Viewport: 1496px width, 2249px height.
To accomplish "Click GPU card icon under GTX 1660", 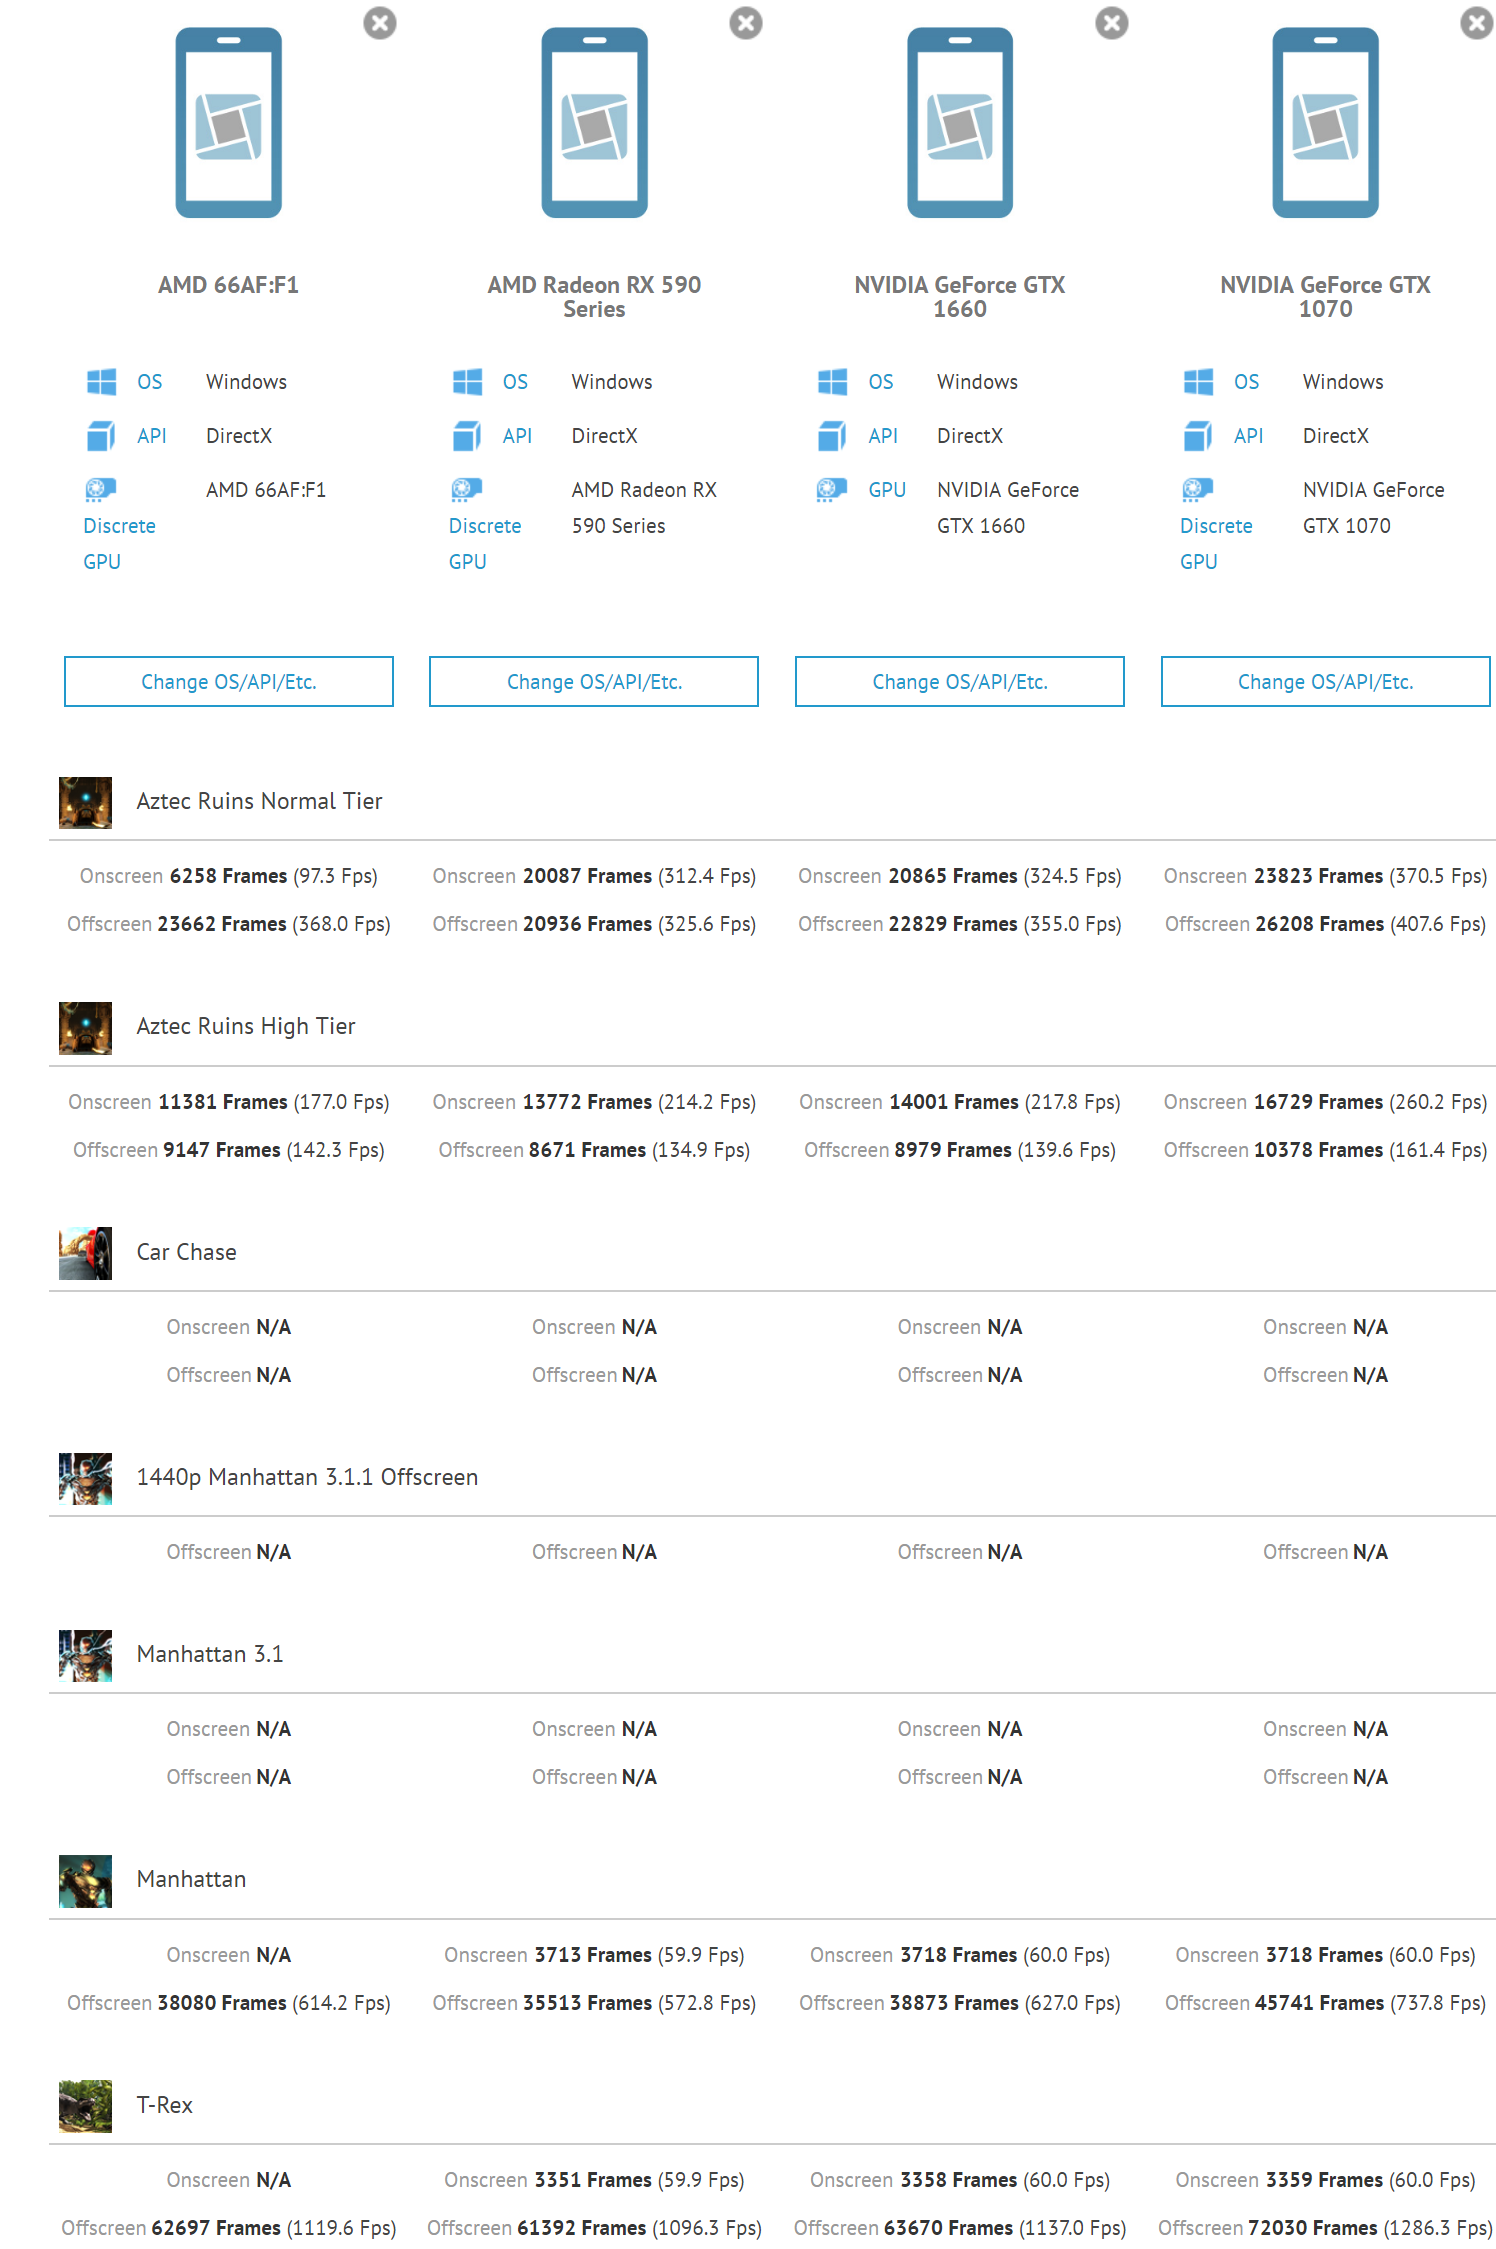I will coord(832,490).
